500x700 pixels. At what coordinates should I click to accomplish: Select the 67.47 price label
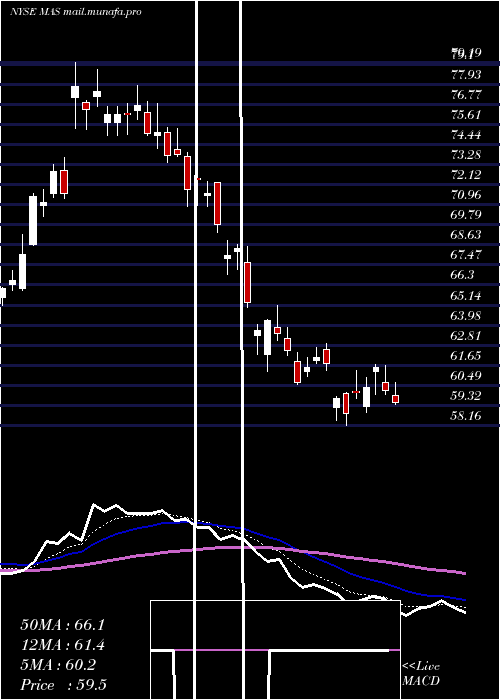(x=466, y=255)
